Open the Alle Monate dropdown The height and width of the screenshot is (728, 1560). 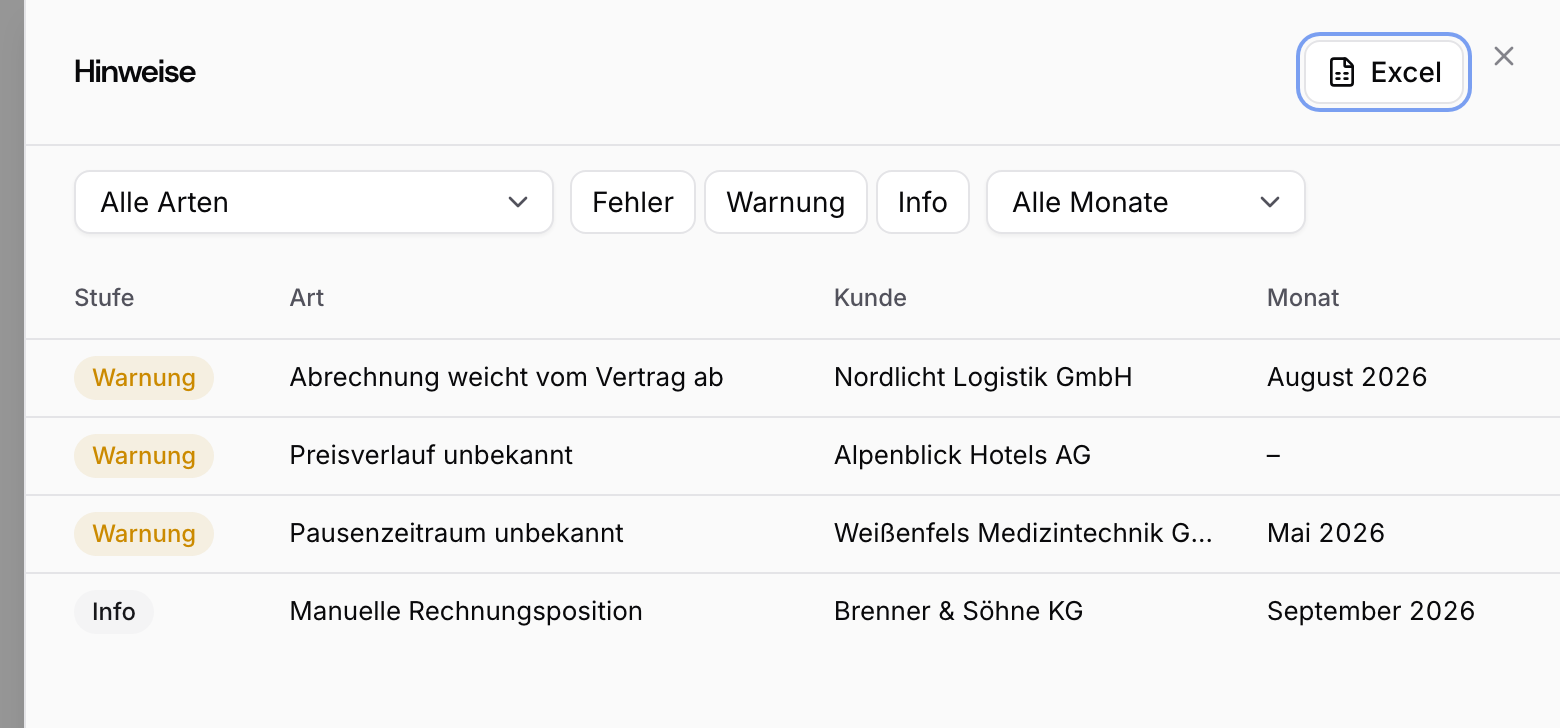1146,202
